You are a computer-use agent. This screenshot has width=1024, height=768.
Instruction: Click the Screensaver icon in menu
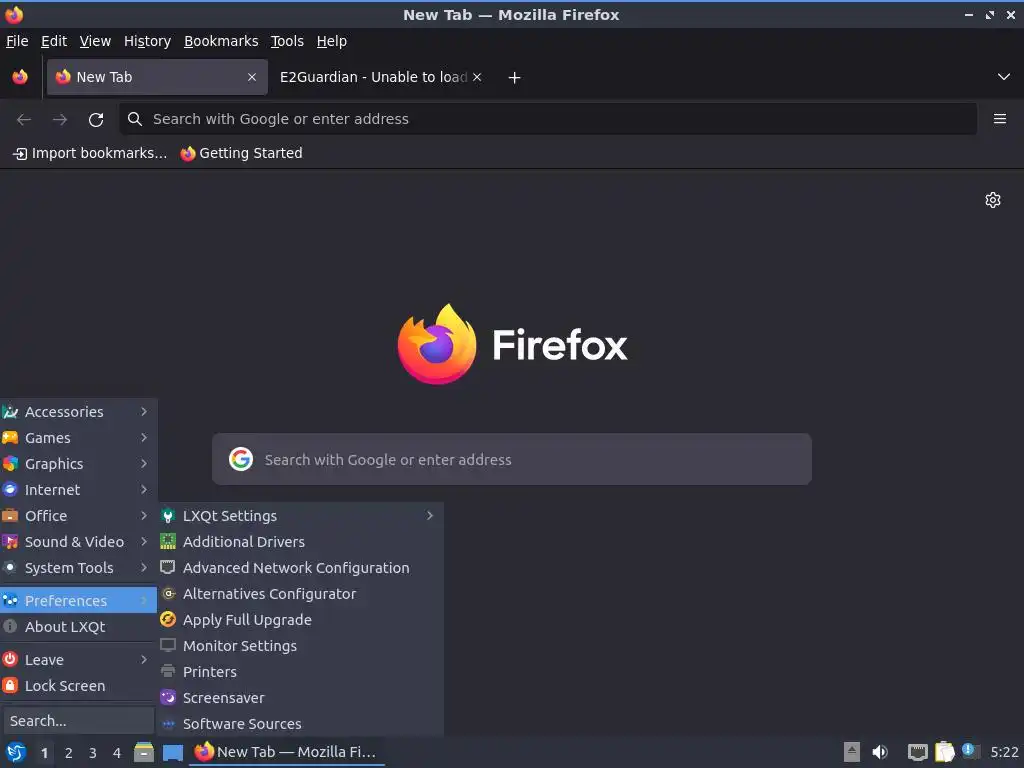pyautogui.click(x=168, y=697)
